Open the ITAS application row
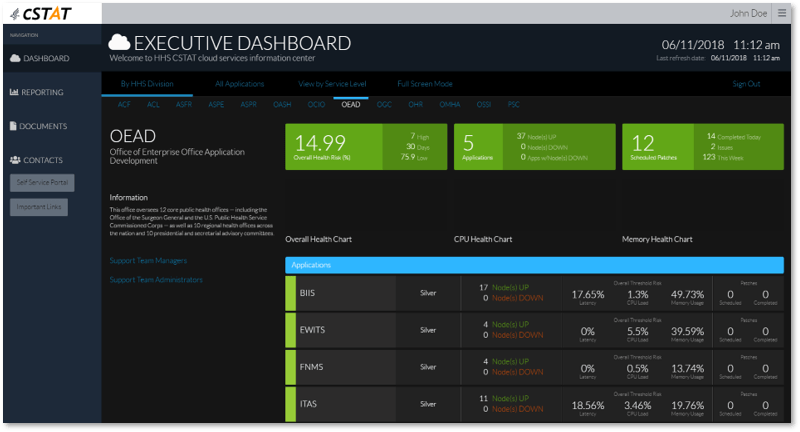 coord(534,404)
